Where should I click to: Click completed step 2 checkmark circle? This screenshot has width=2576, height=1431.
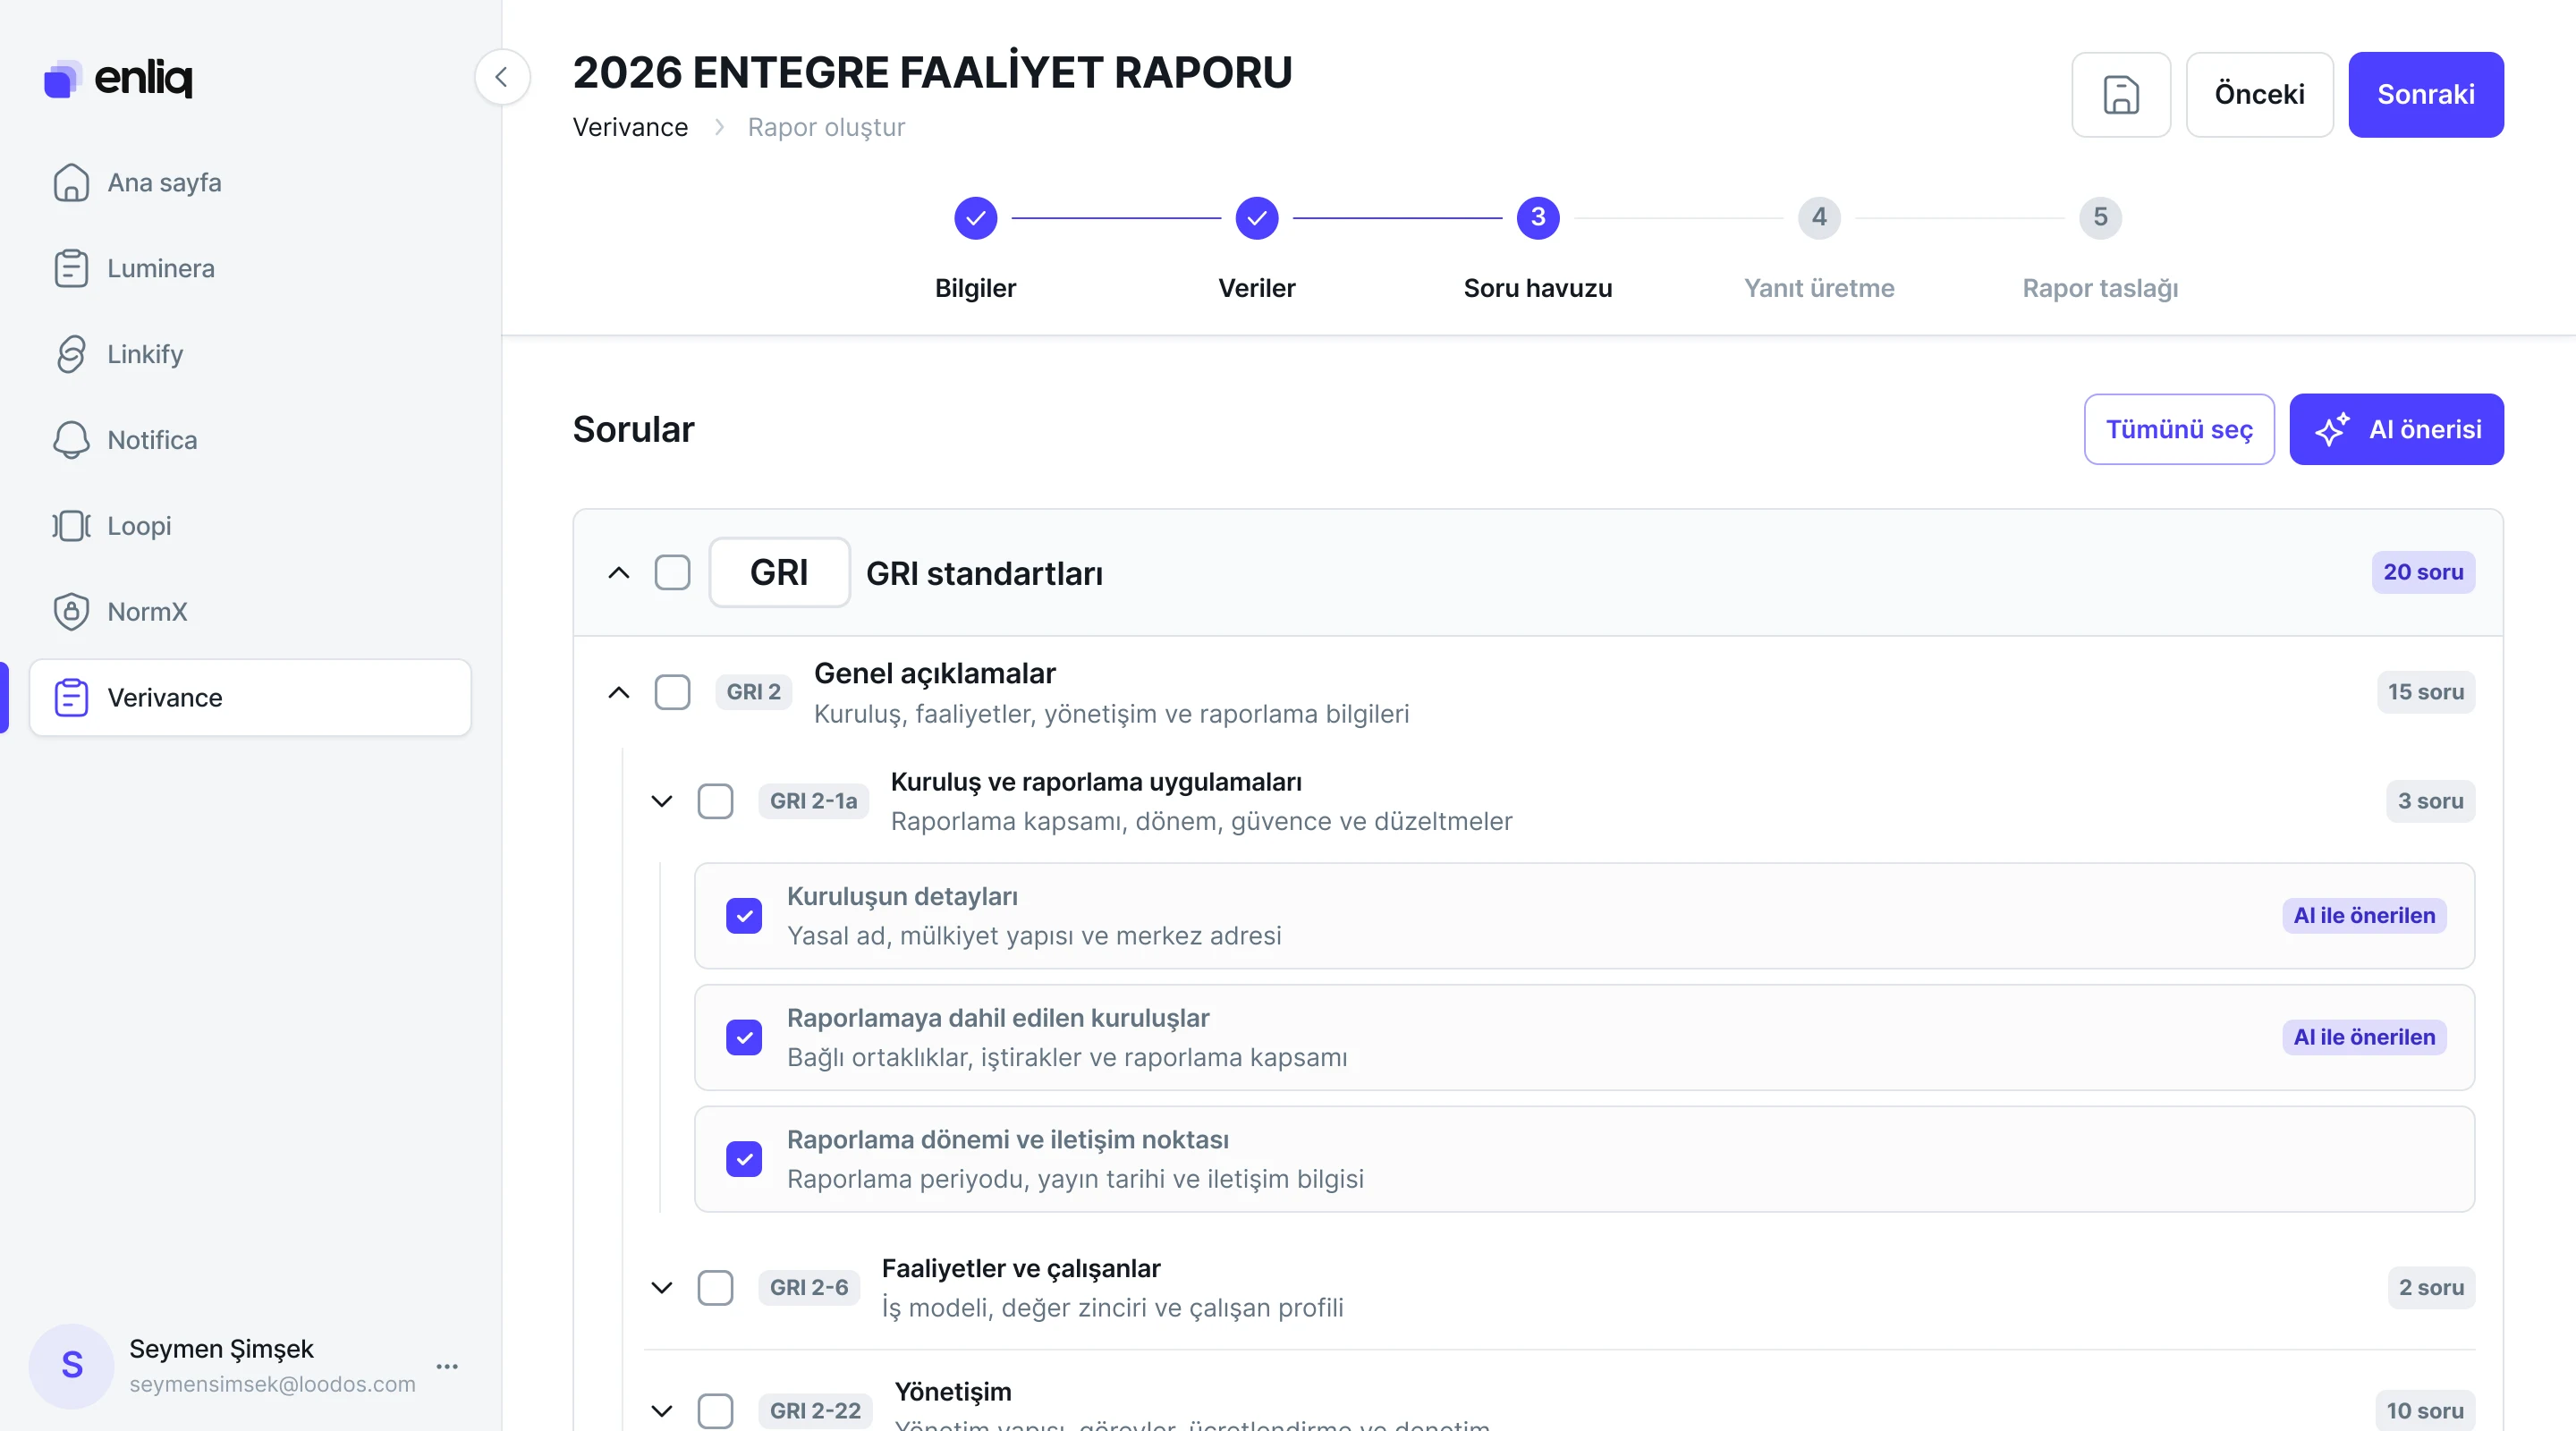(x=1256, y=218)
